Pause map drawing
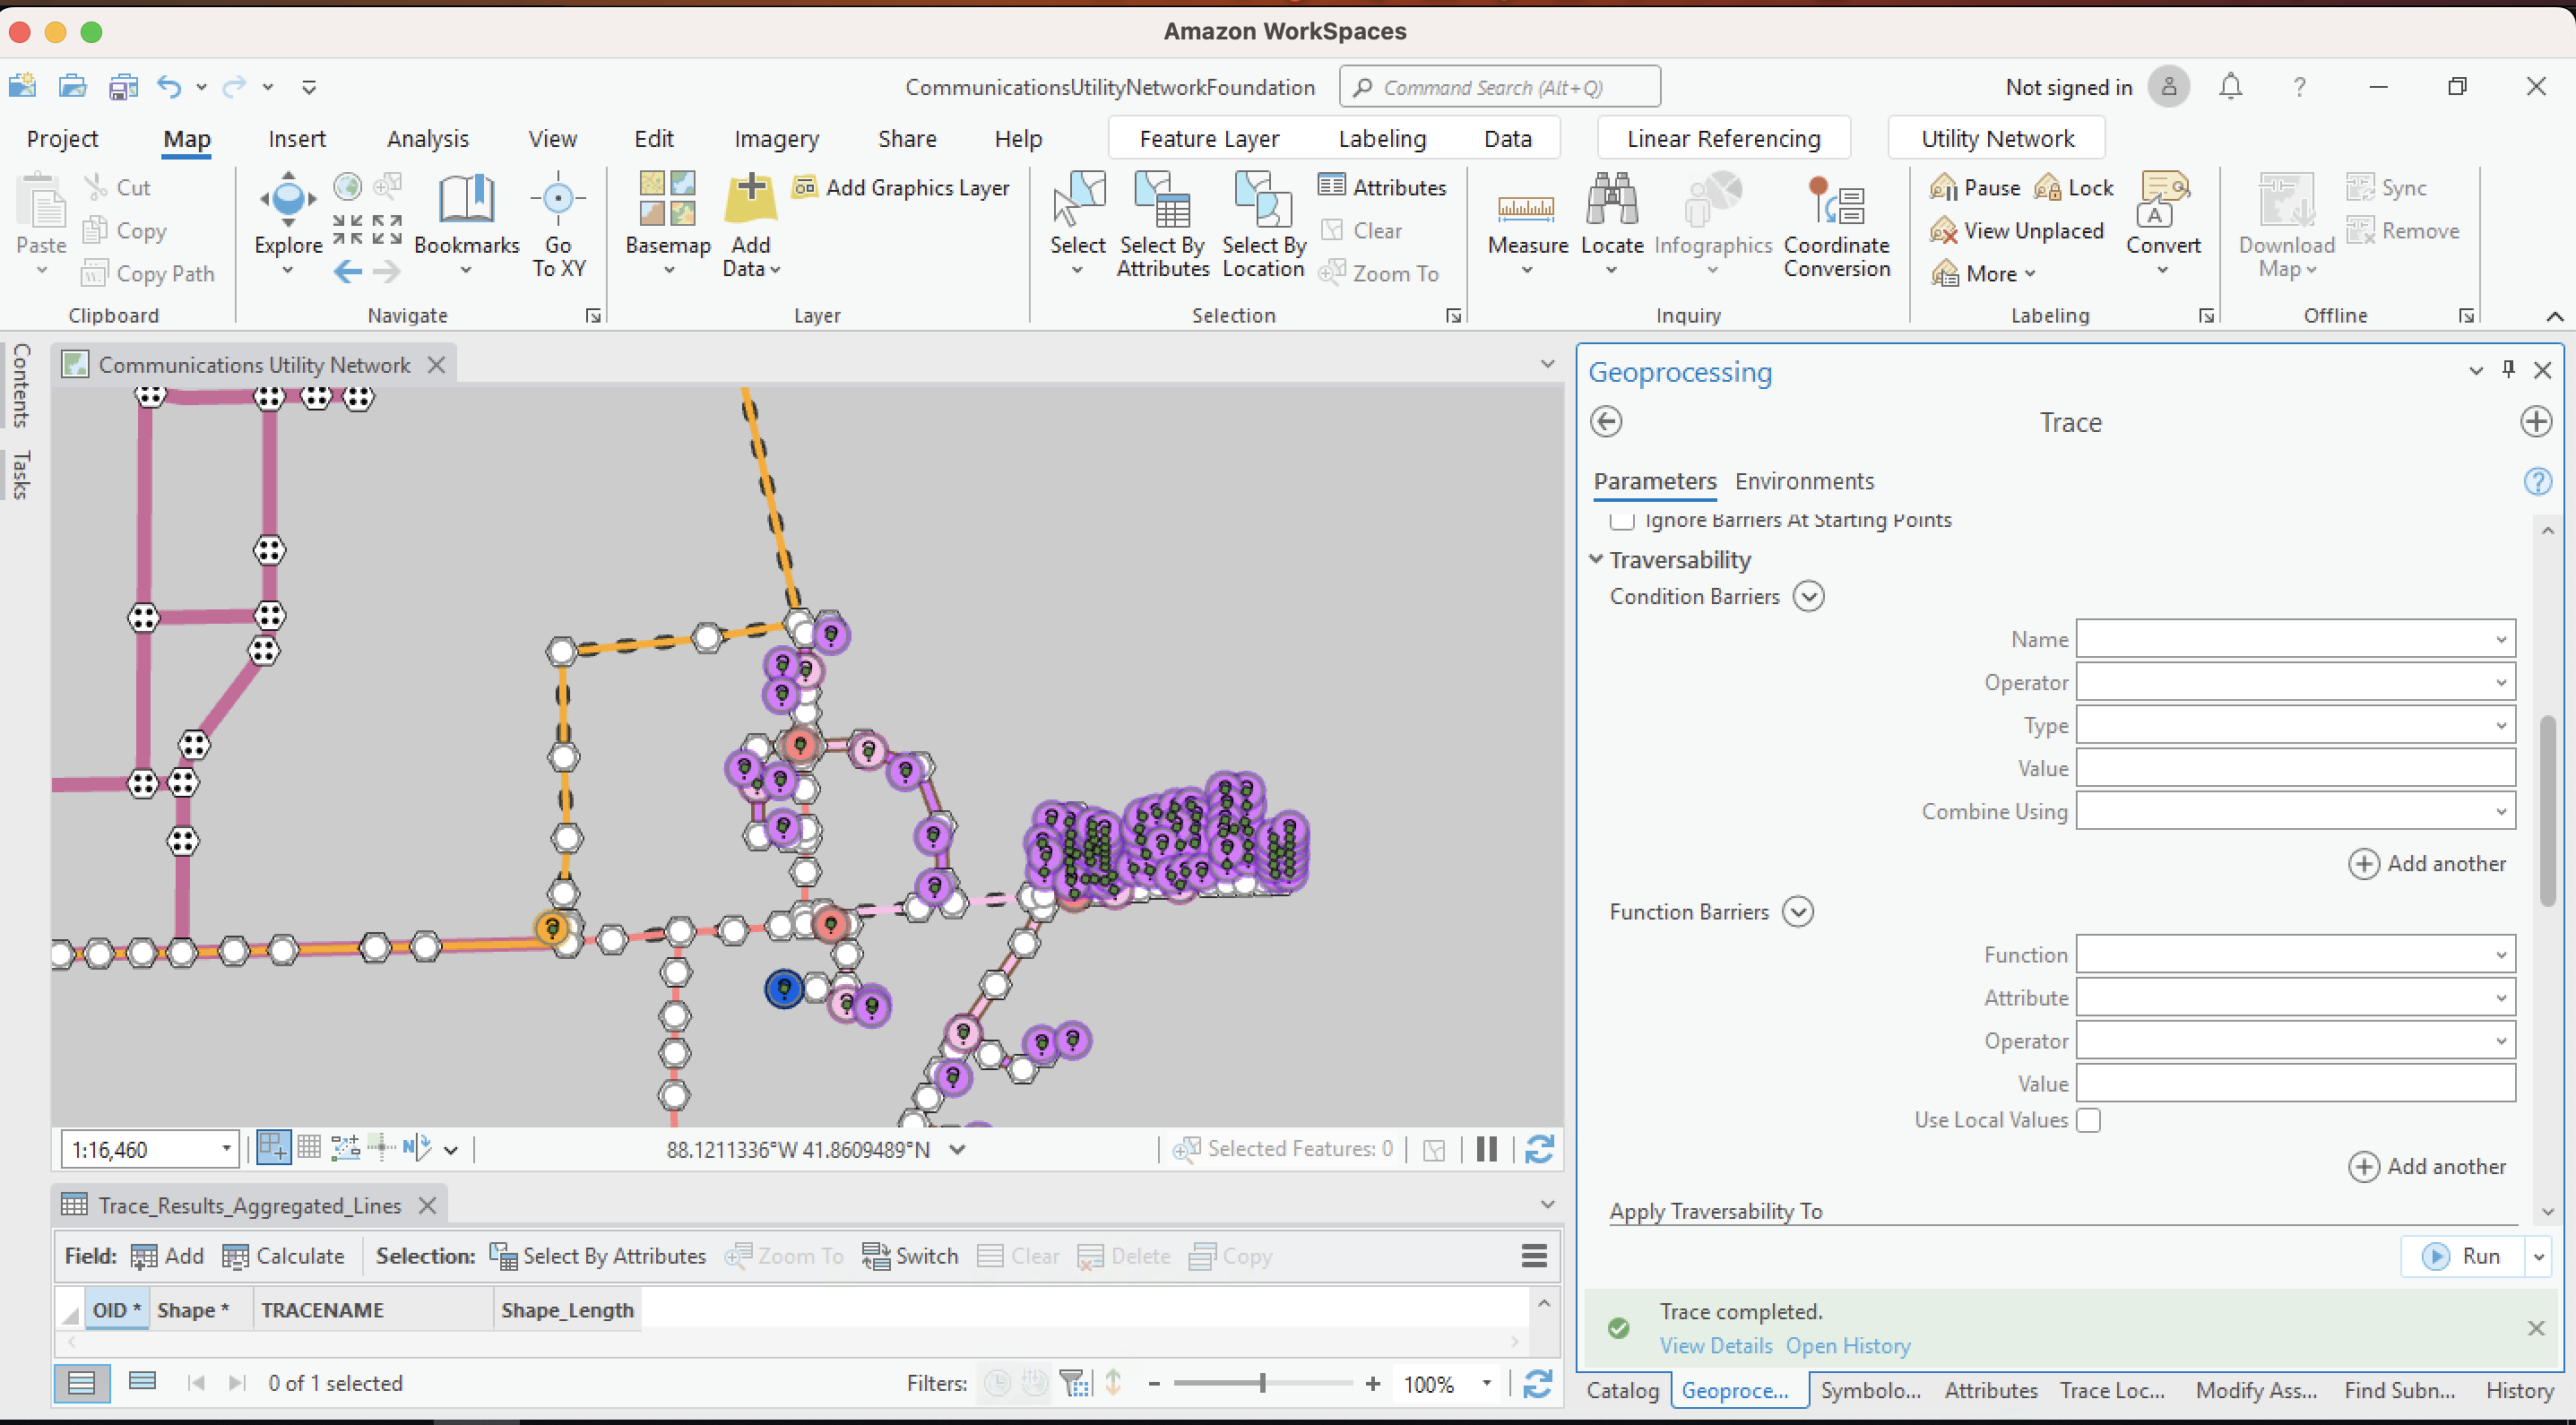 click(x=1487, y=1149)
